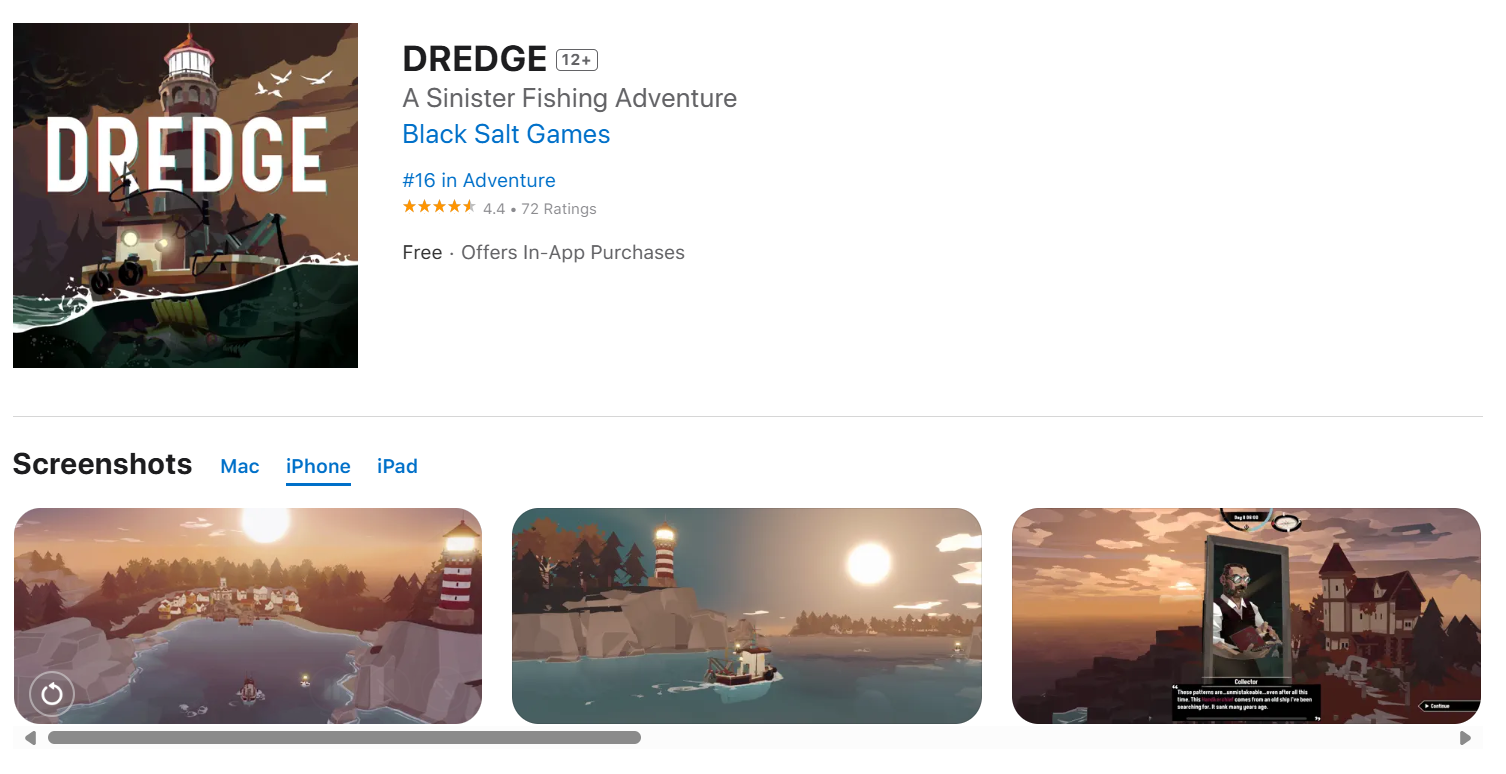
Task: Click the horizontal scrollbar thumb under screenshots
Action: pos(344,738)
